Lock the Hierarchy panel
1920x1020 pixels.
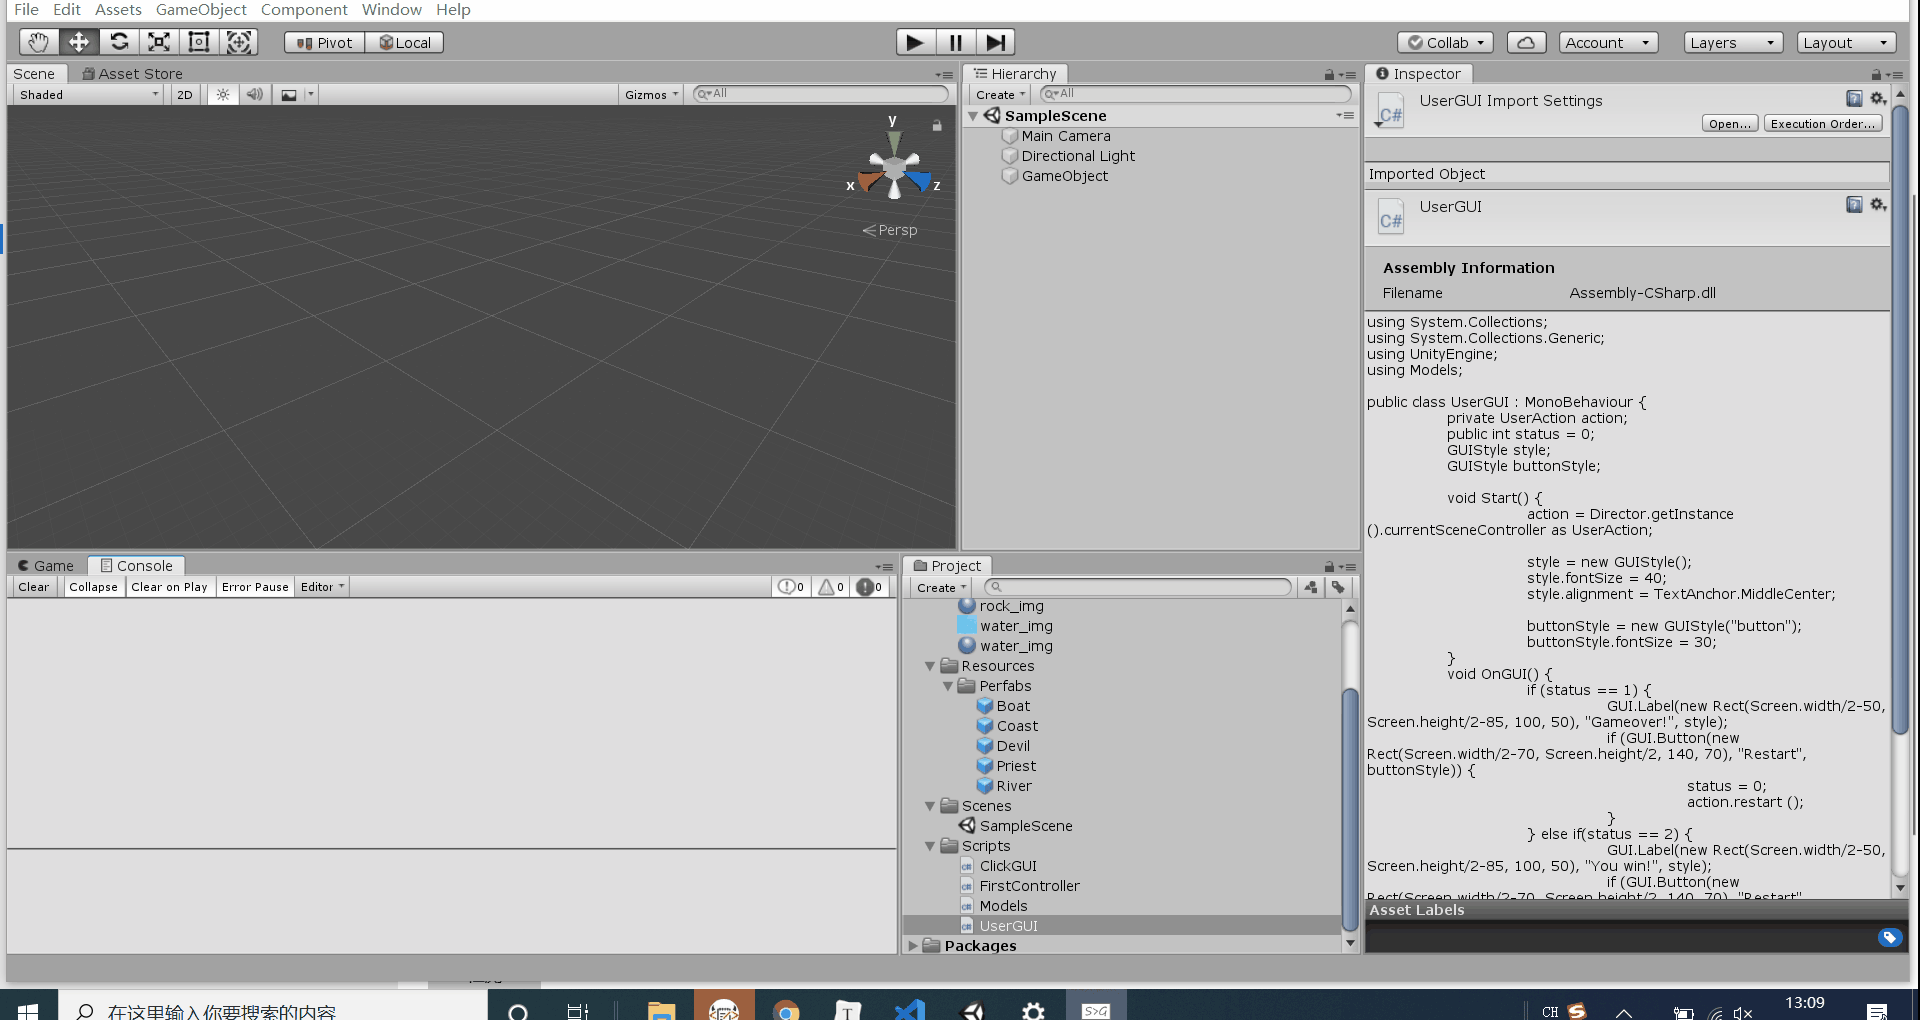click(x=1329, y=75)
